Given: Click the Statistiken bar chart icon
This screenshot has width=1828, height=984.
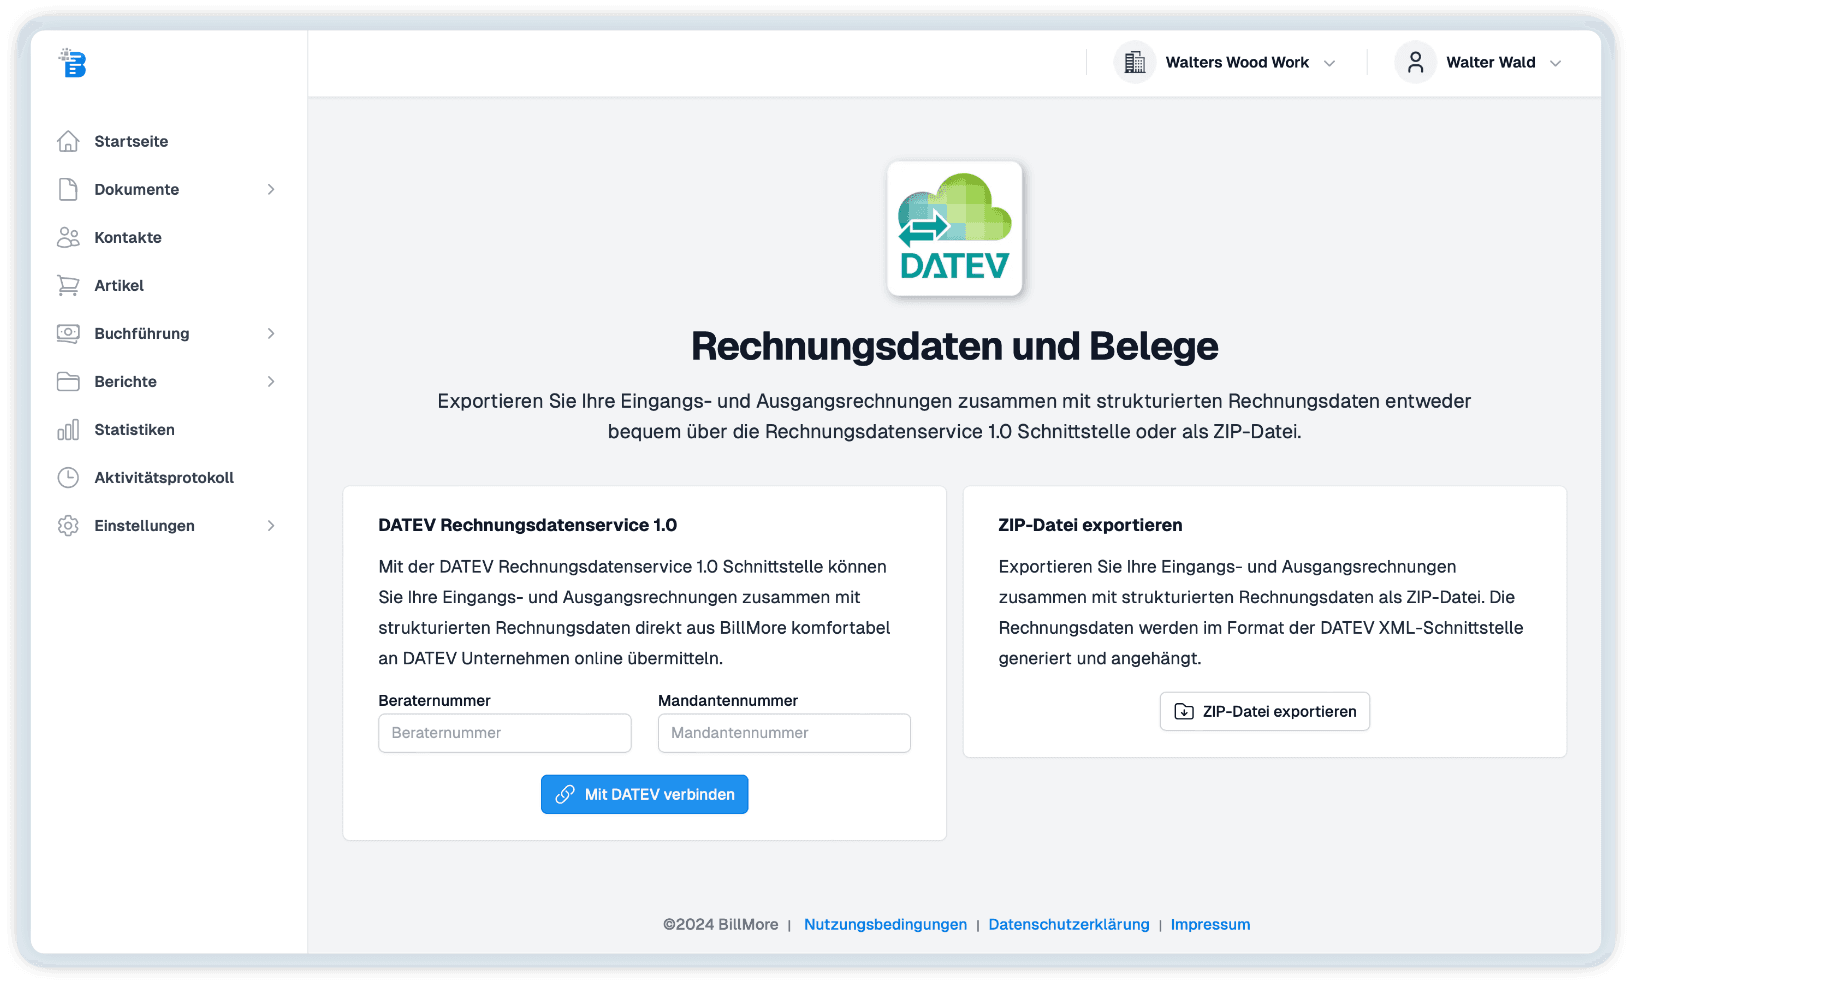Looking at the screenshot, I should tap(68, 429).
